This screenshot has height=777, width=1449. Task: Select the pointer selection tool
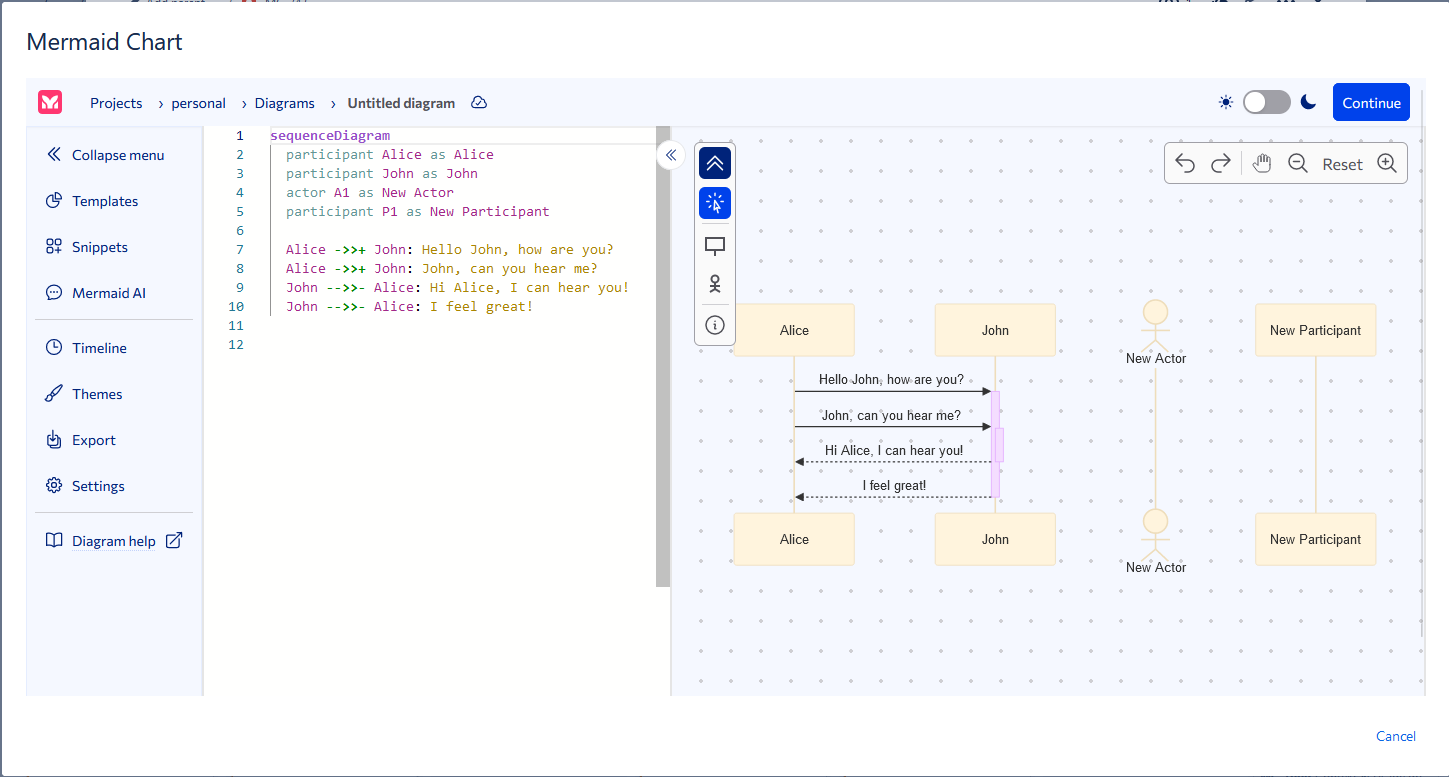click(x=715, y=203)
